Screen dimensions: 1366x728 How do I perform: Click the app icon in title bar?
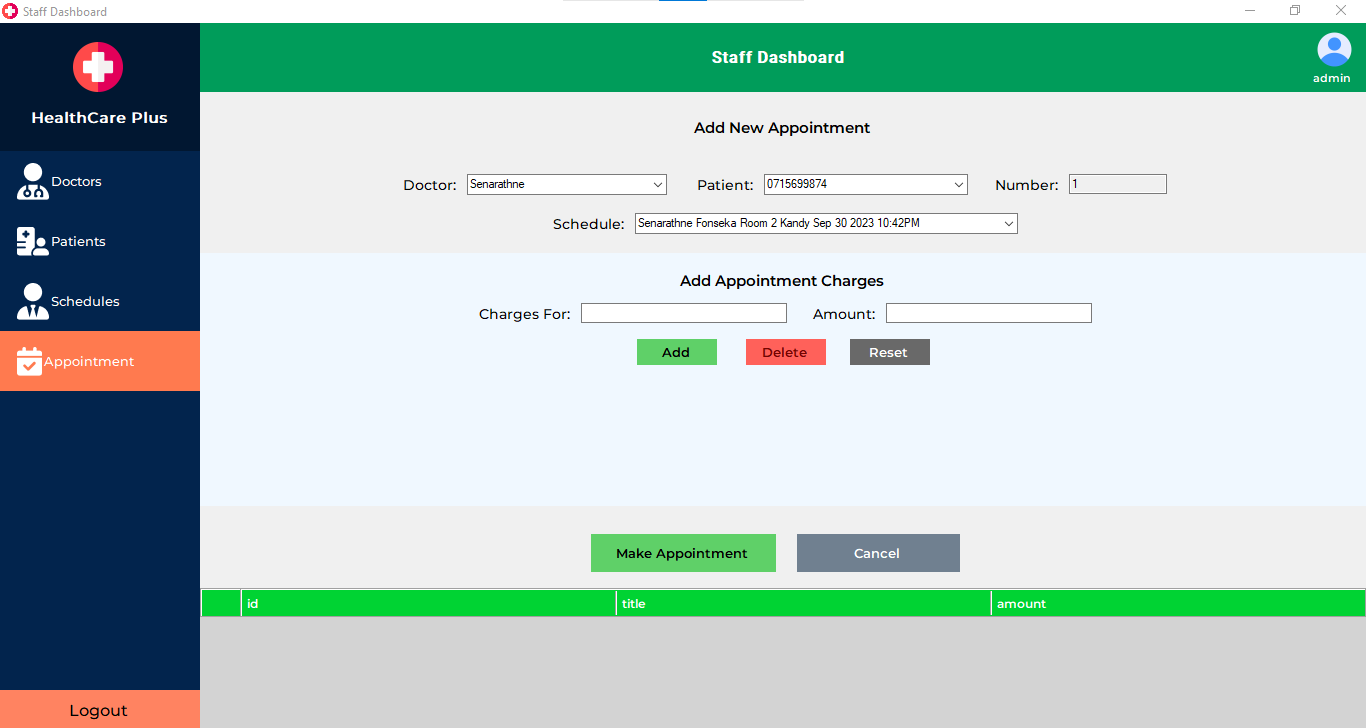(x=10, y=11)
